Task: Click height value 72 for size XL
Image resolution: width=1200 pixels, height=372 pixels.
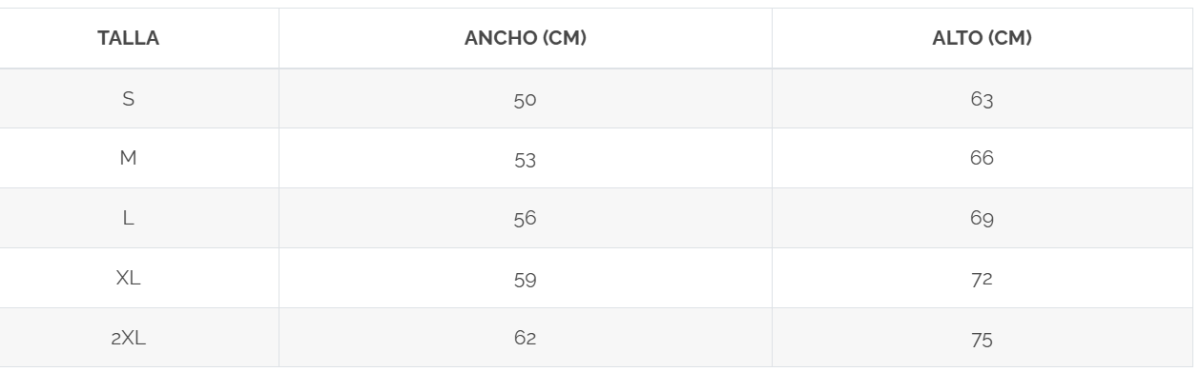Action: [981, 279]
